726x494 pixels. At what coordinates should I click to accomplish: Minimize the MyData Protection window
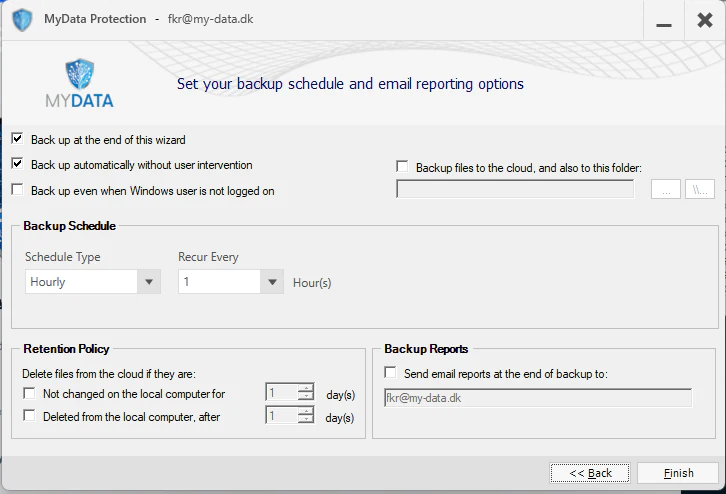pyautogui.click(x=663, y=22)
